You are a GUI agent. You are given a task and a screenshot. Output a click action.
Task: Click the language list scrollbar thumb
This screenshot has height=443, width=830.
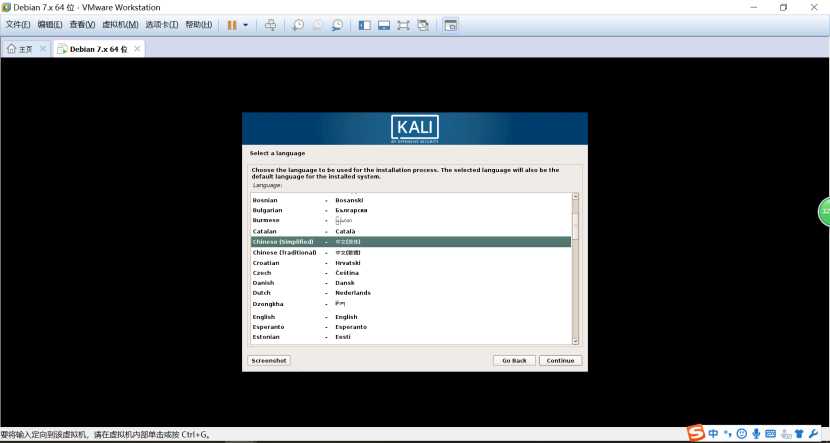click(x=575, y=227)
